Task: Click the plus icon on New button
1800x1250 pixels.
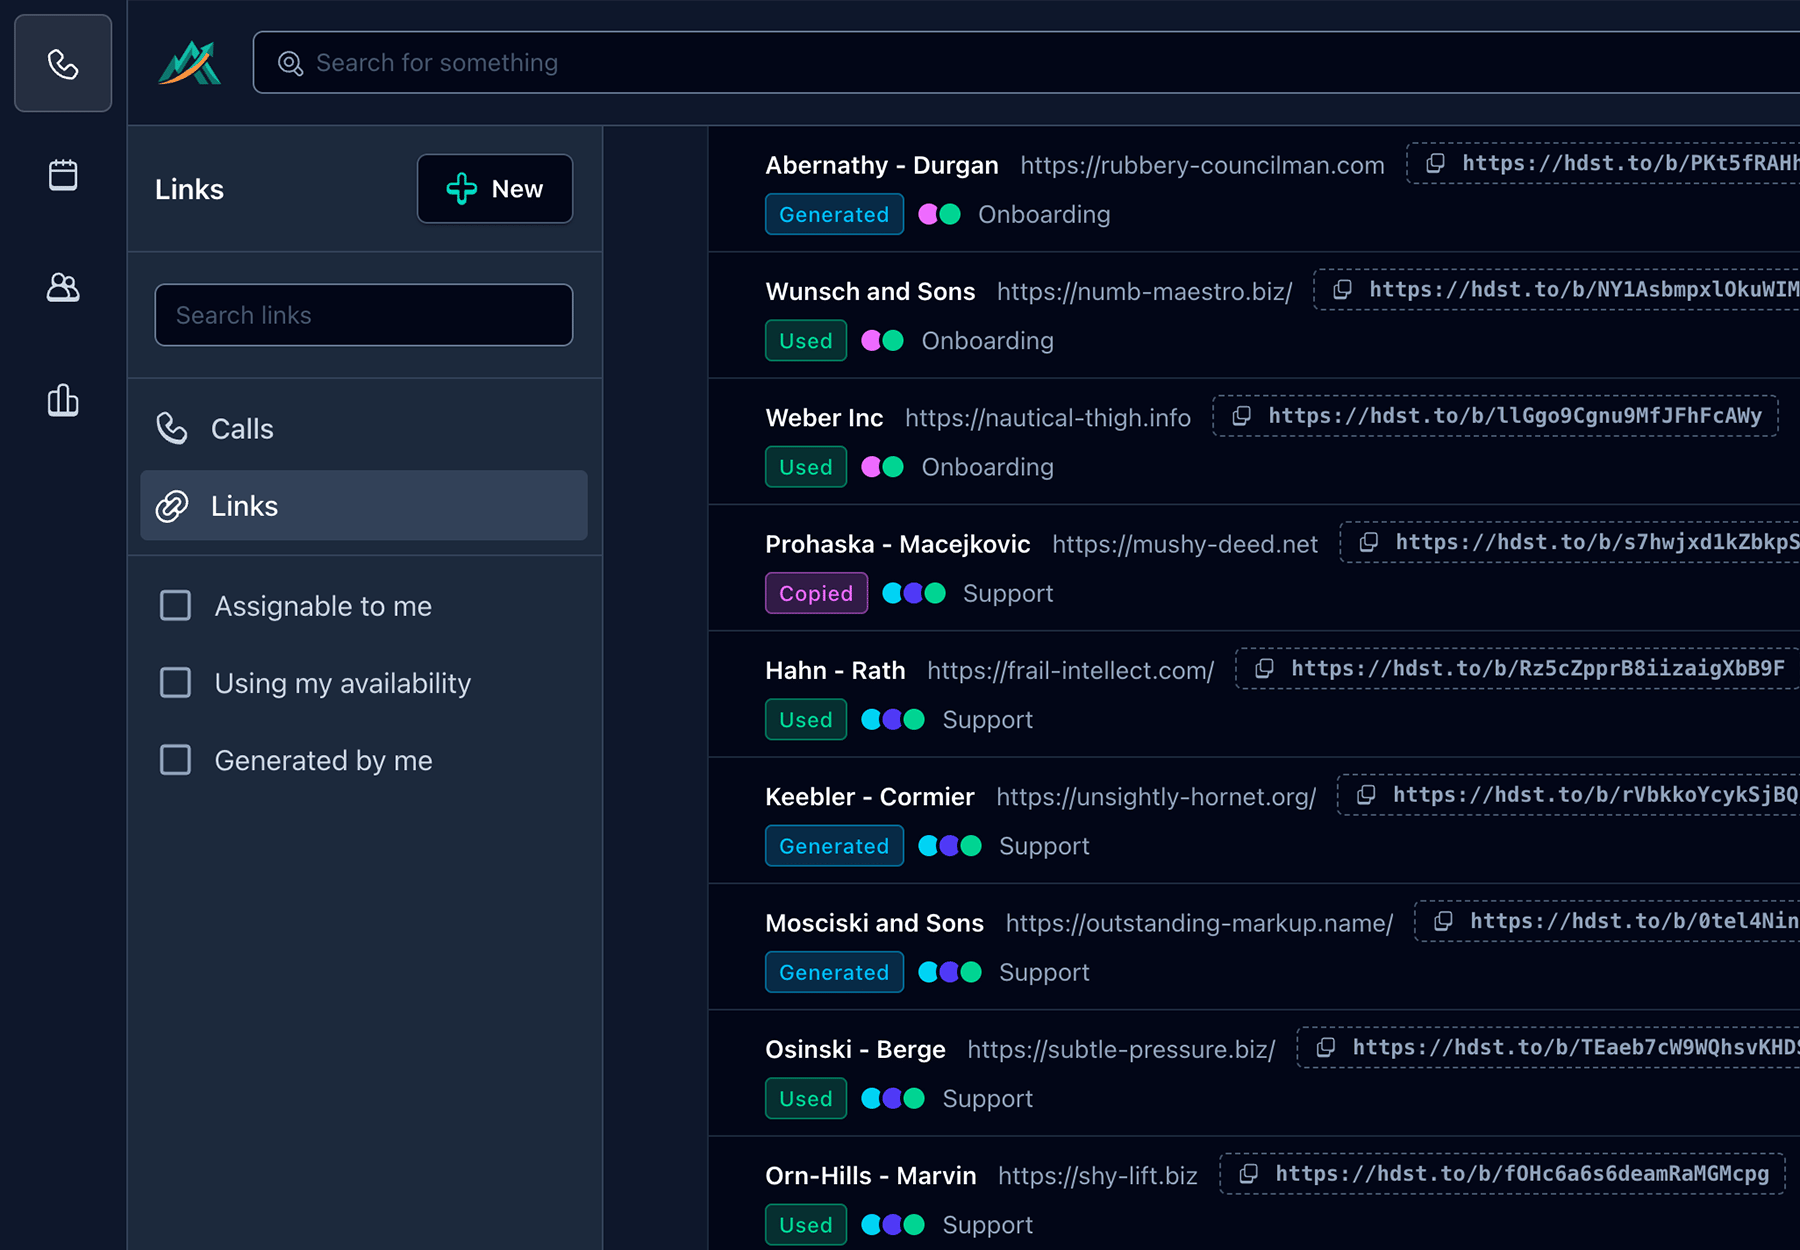Action: coord(461,189)
